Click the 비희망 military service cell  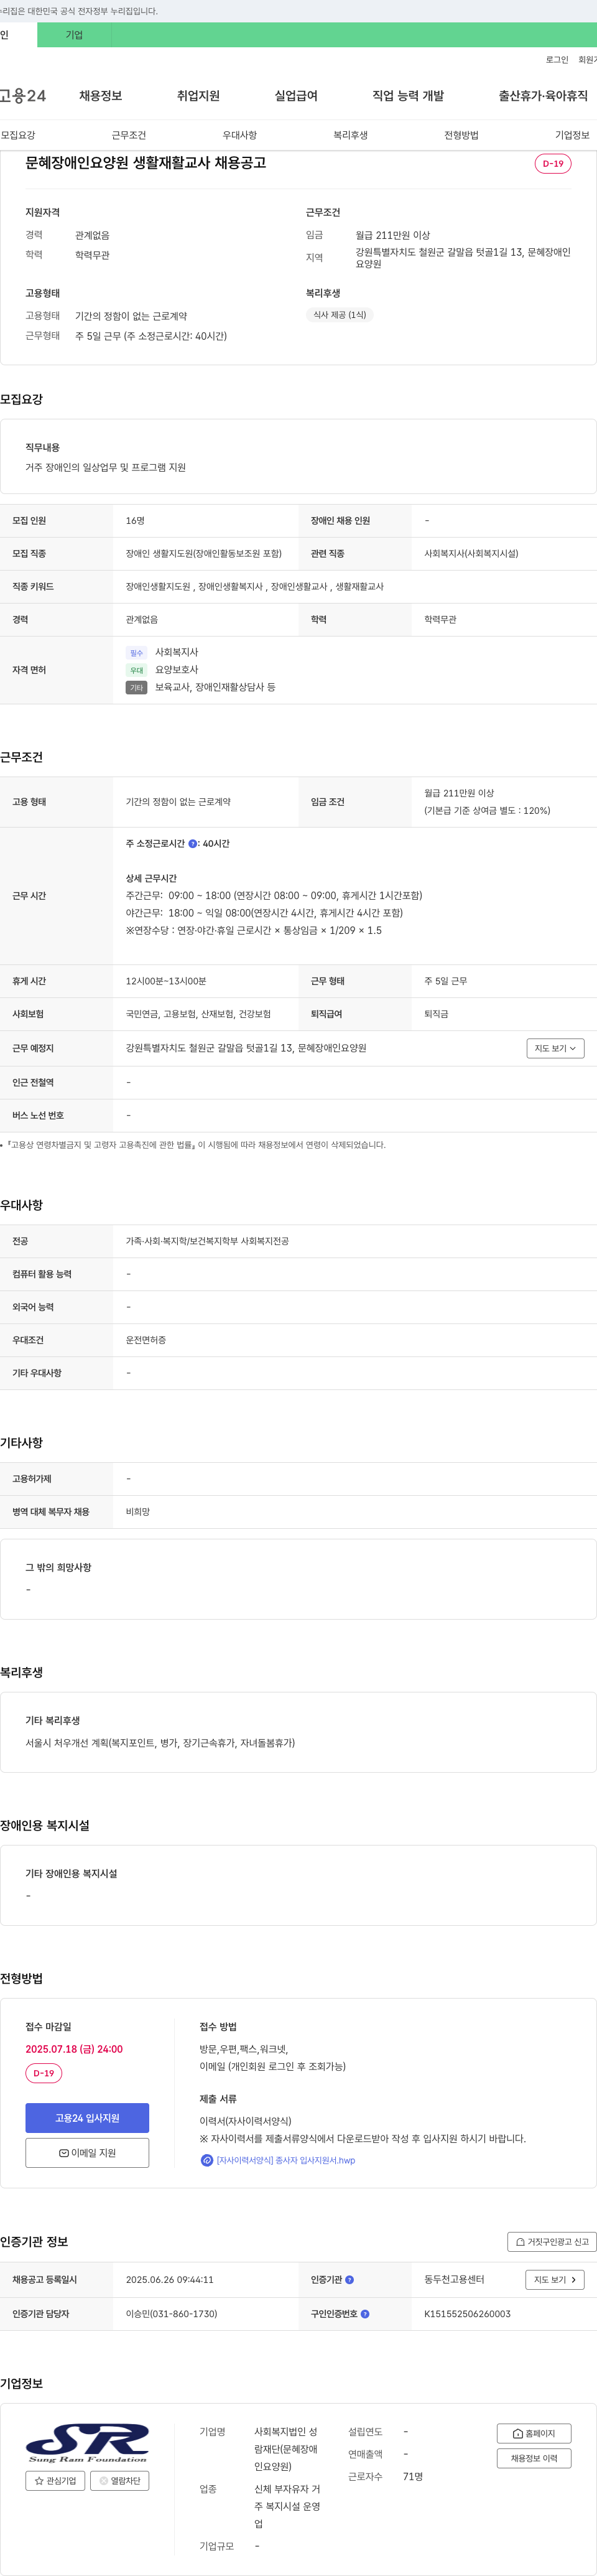pos(354,1512)
